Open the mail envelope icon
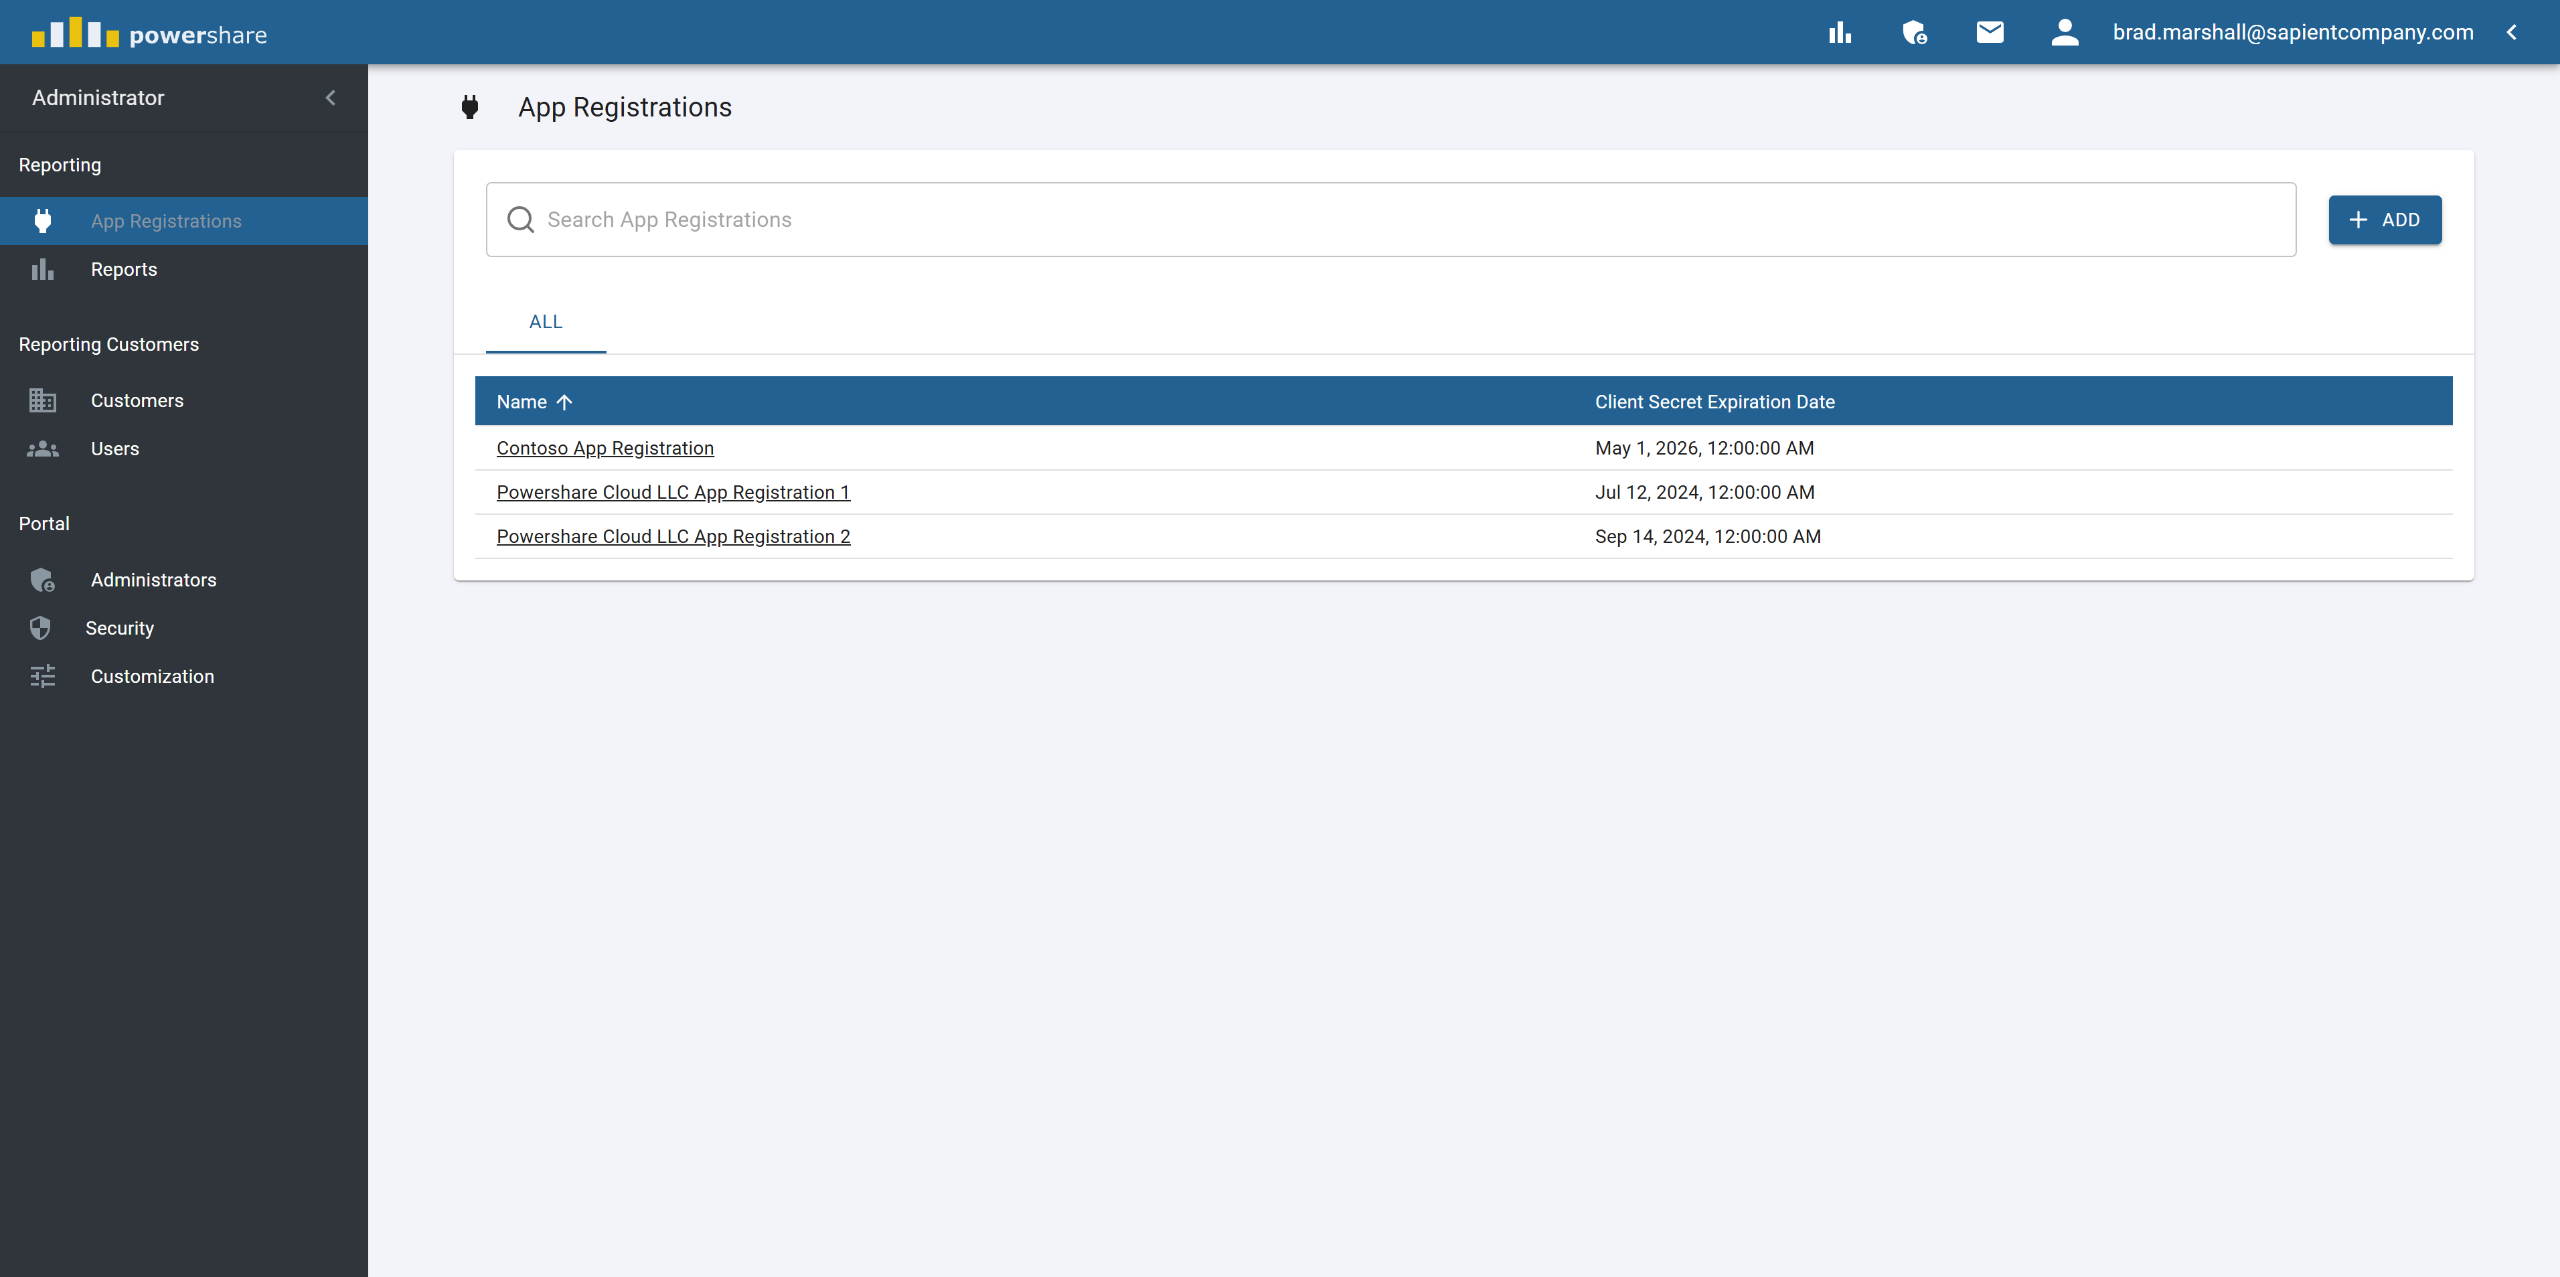 (1990, 33)
